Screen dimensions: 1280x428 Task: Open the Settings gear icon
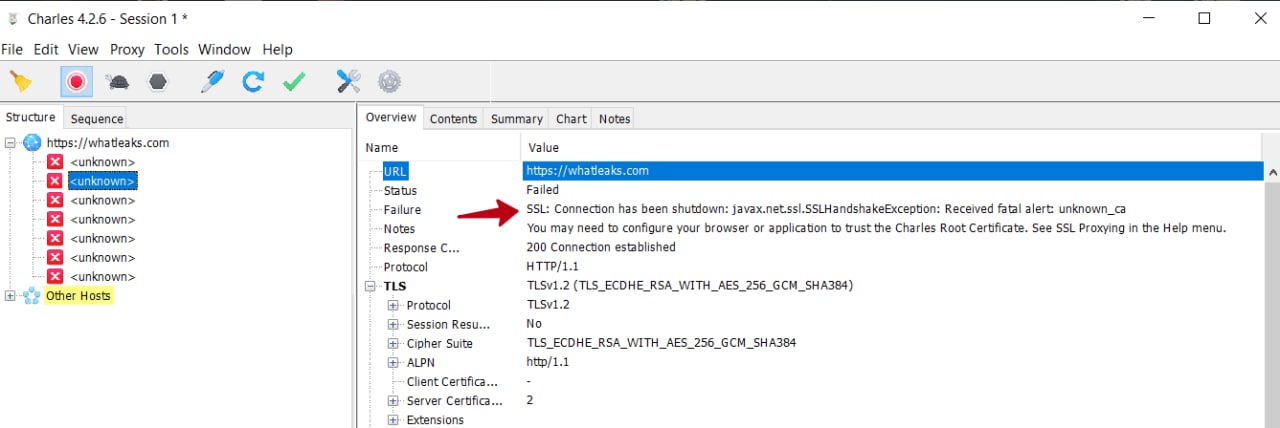[389, 82]
